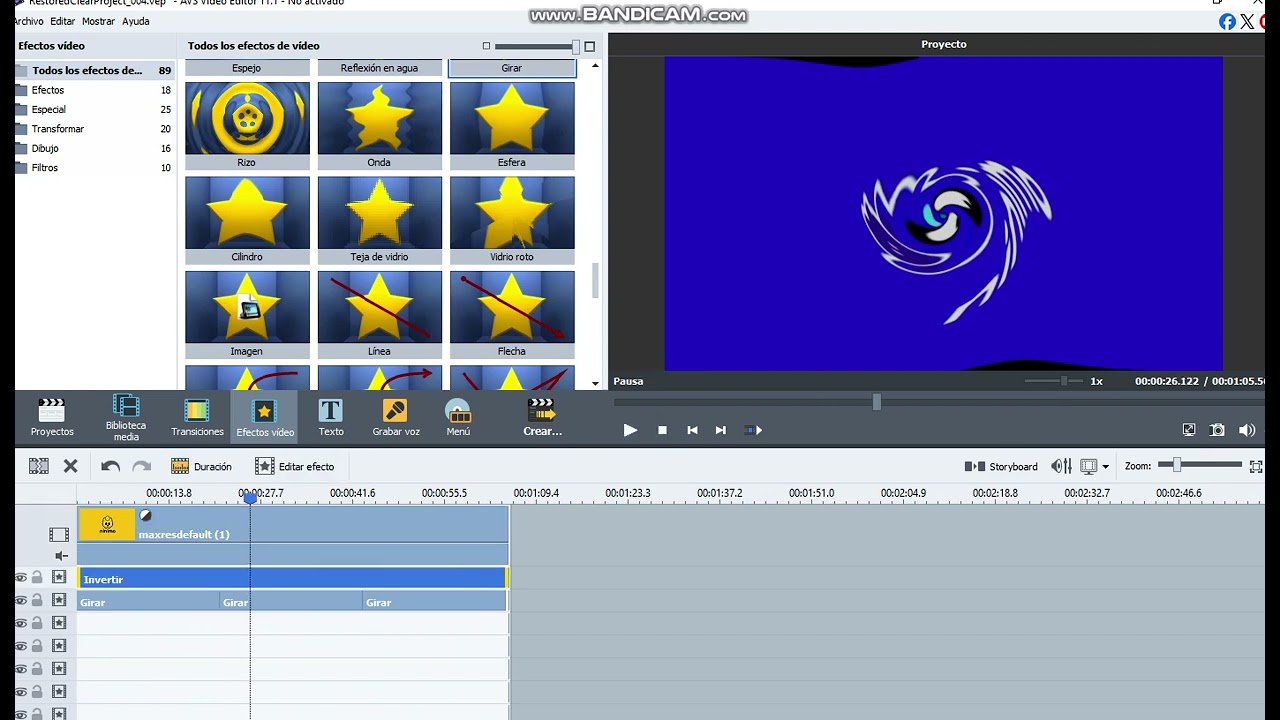Play the project preview
Image resolution: width=1280 pixels, height=720 pixels.
tap(630, 430)
